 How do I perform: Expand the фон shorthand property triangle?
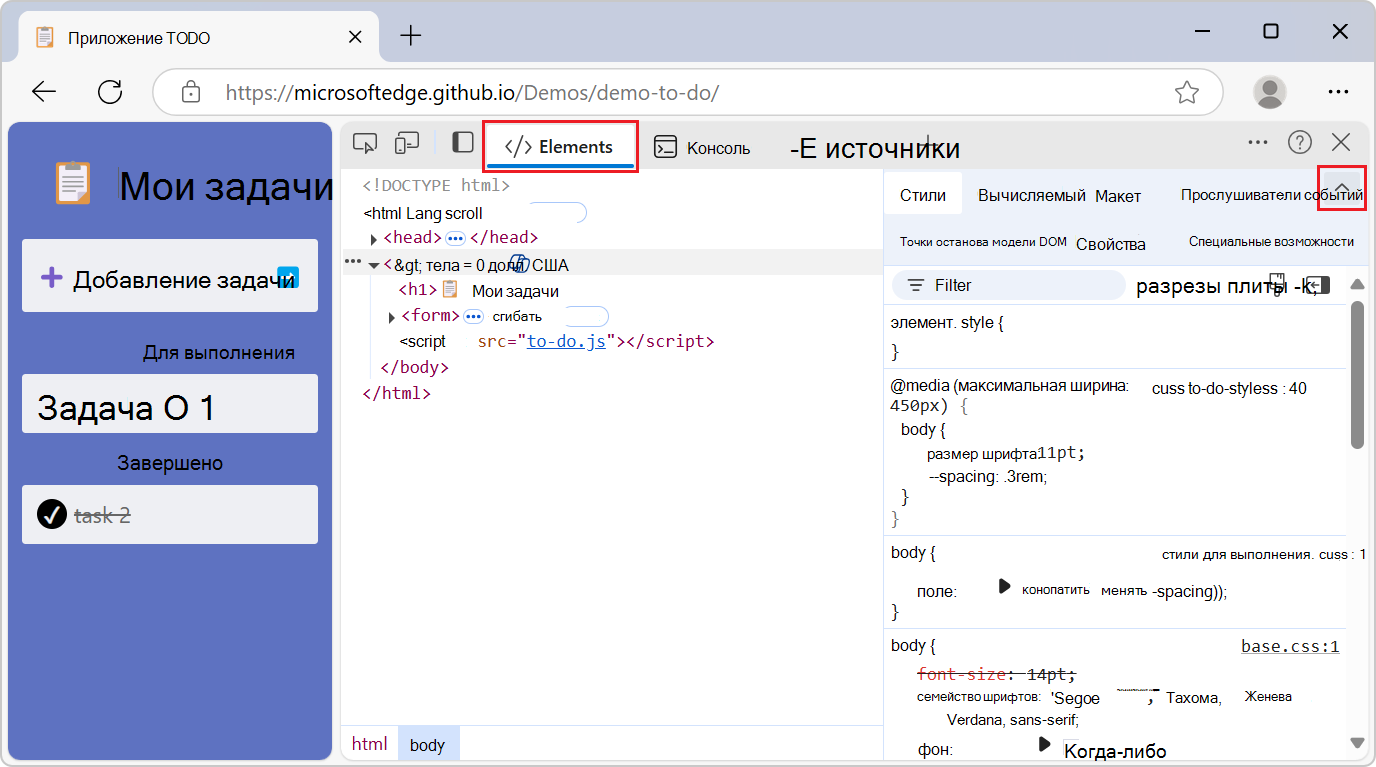pyautogui.click(x=1045, y=744)
